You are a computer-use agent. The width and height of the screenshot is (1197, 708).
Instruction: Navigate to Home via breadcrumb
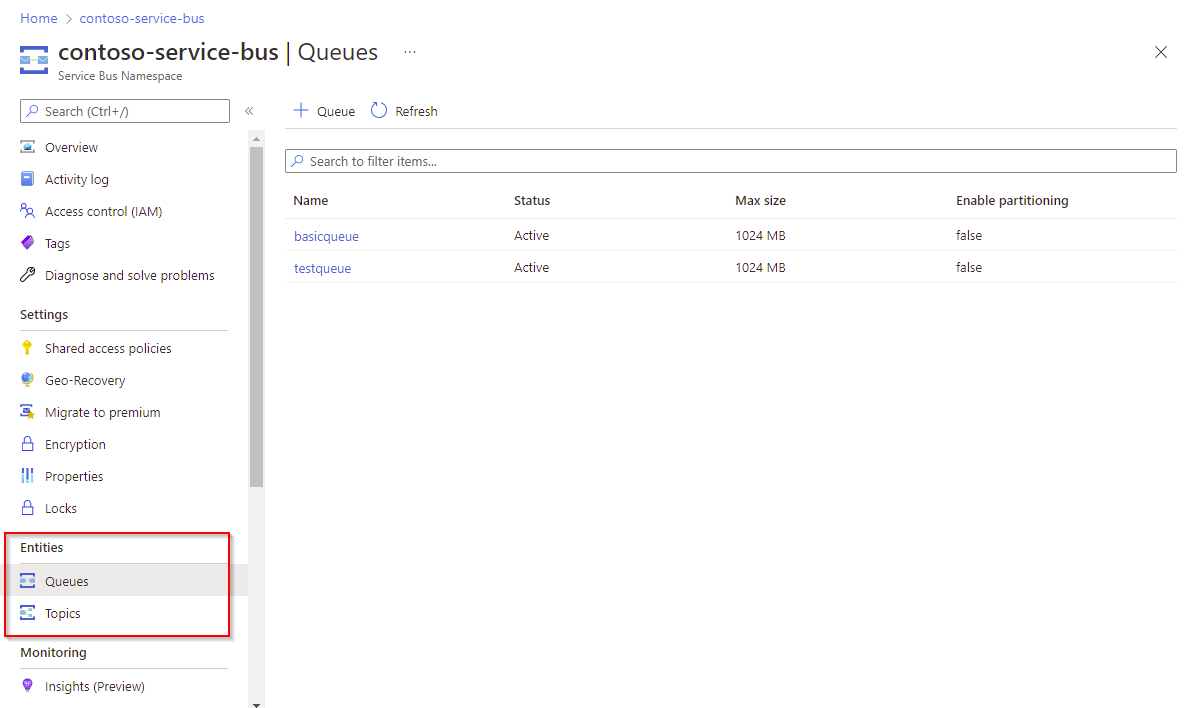38,18
